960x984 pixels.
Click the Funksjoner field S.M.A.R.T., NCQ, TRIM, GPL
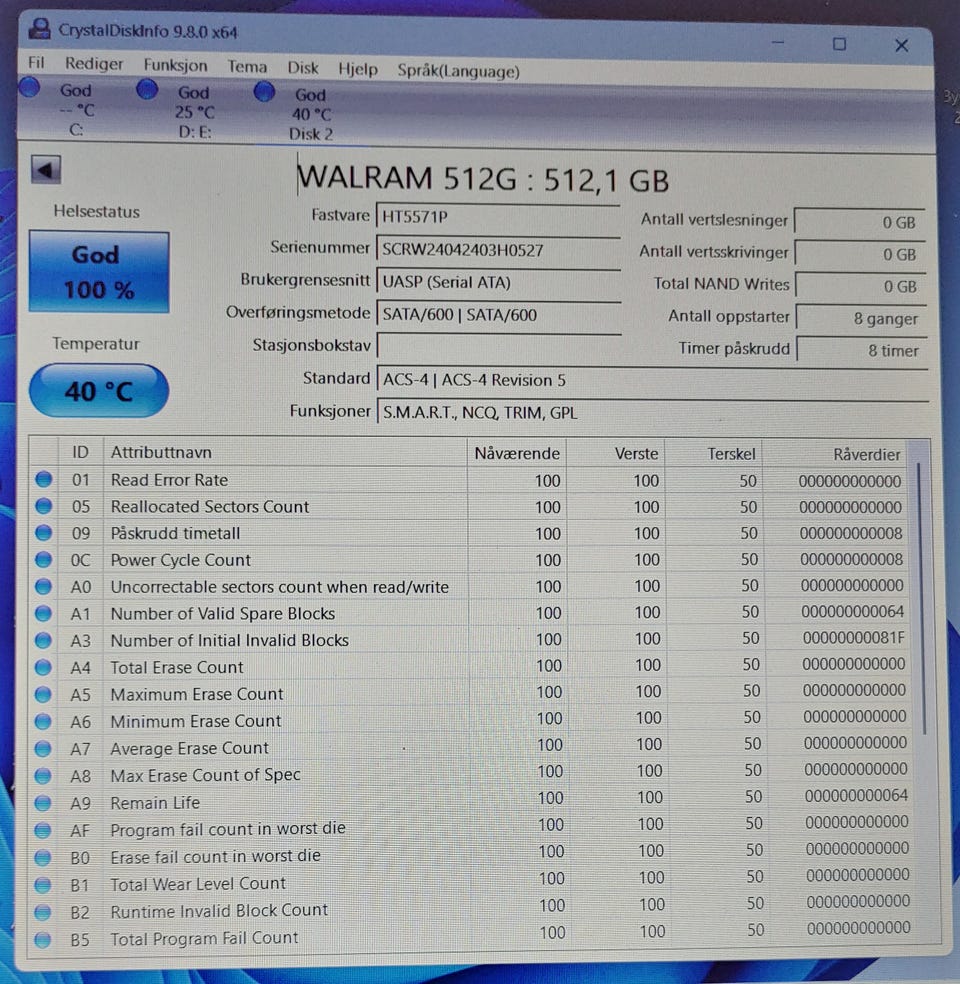coord(653,412)
